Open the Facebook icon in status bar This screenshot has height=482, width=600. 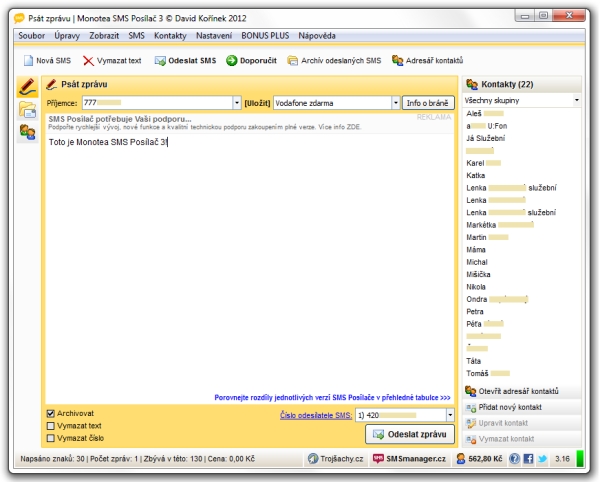click(x=528, y=458)
